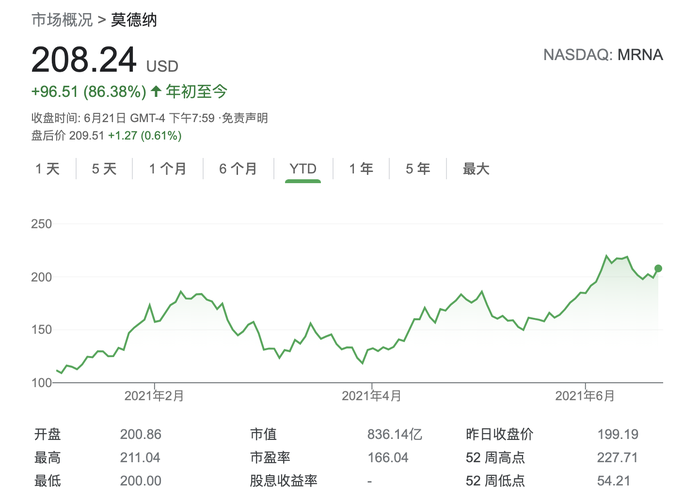The width and height of the screenshot is (700, 500).
Task: Click the 52 周高点 row label
Action: (x=495, y=458)
